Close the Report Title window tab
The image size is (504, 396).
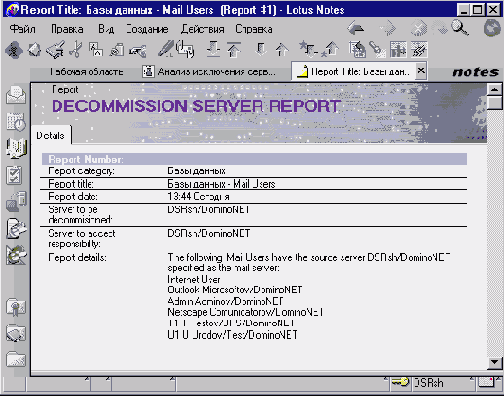coord(421,71)
